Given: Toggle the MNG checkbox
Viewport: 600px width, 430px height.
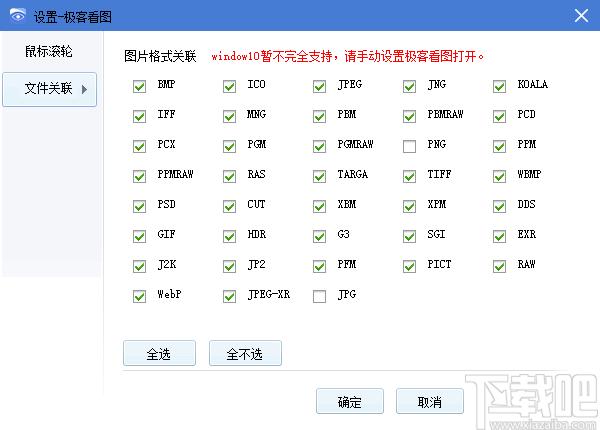Looking at the screenshot, I should 229,116.
